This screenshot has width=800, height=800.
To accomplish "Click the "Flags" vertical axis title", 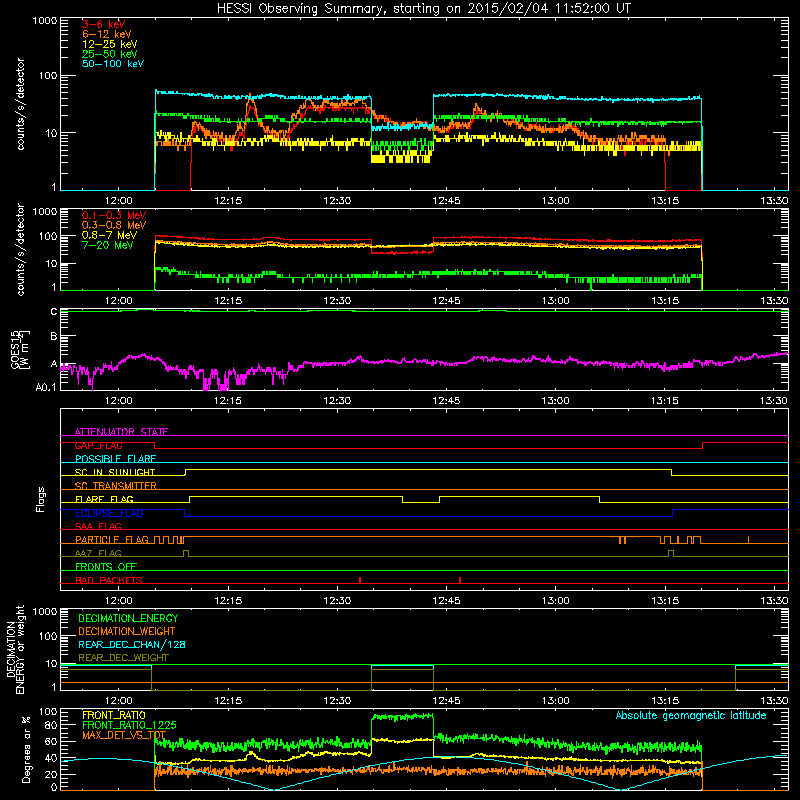I will coord(41,499).
